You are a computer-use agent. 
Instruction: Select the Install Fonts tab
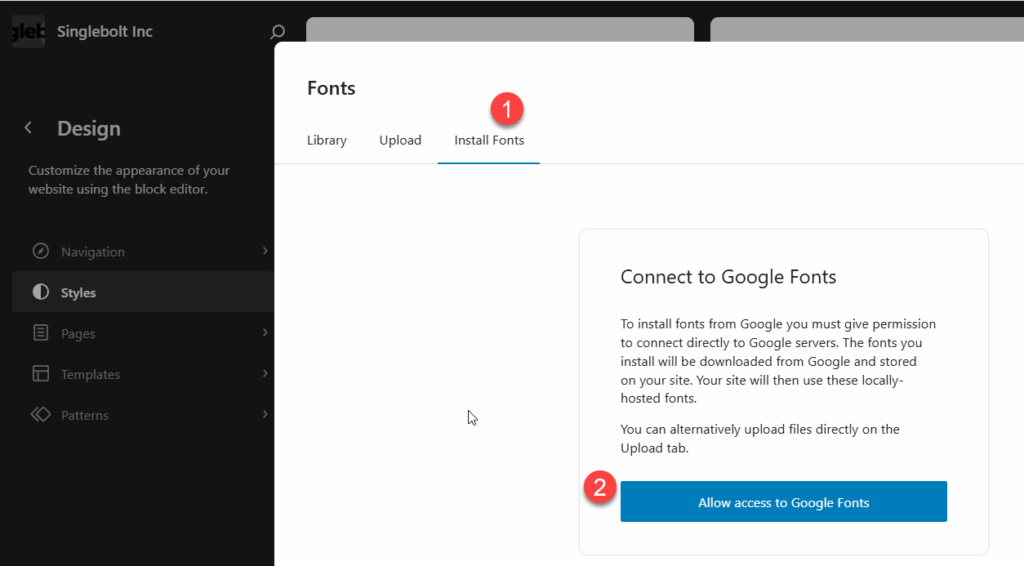pos(488,140)
